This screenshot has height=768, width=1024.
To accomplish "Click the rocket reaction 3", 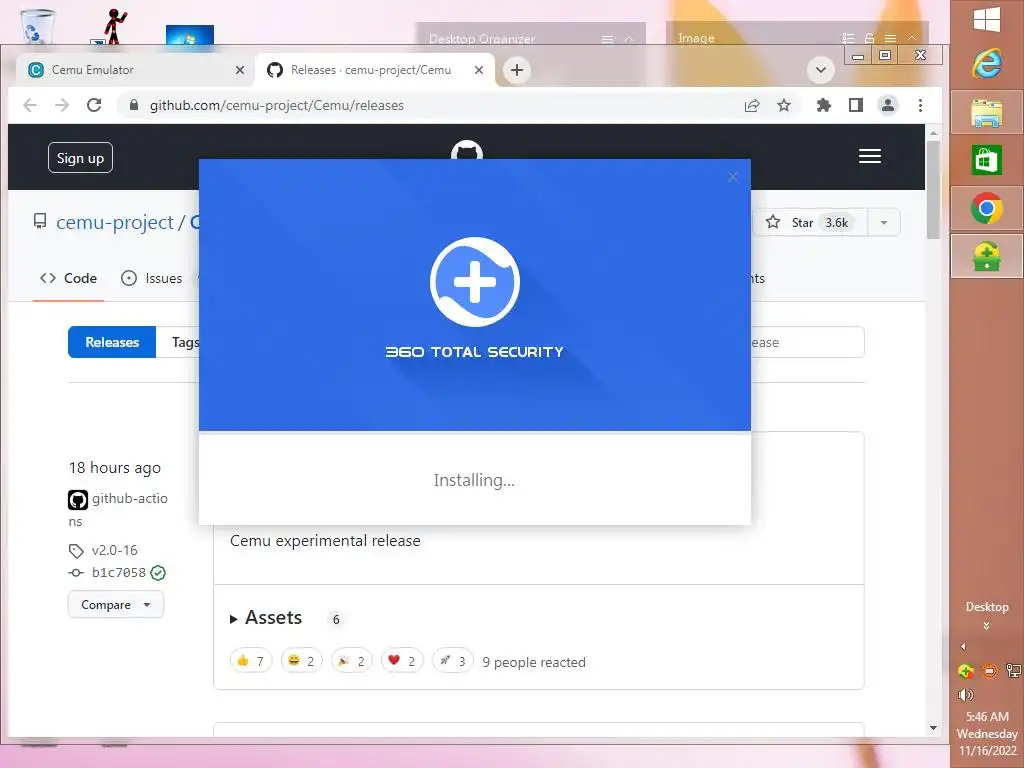I will pos(453,661).
